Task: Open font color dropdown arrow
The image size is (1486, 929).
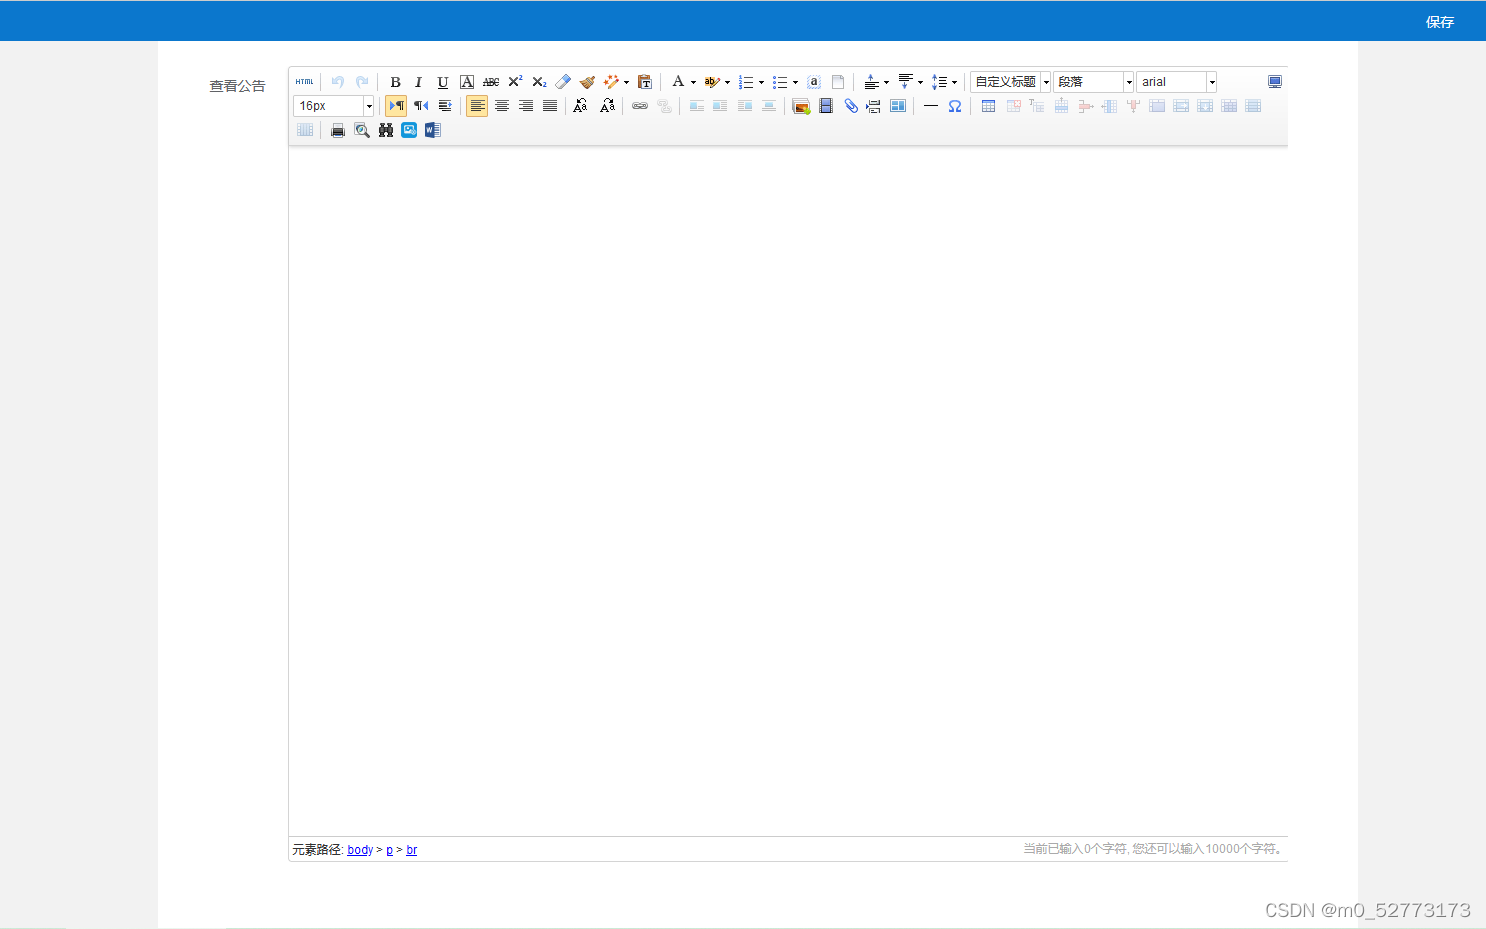Action: [x=693, y=82]
